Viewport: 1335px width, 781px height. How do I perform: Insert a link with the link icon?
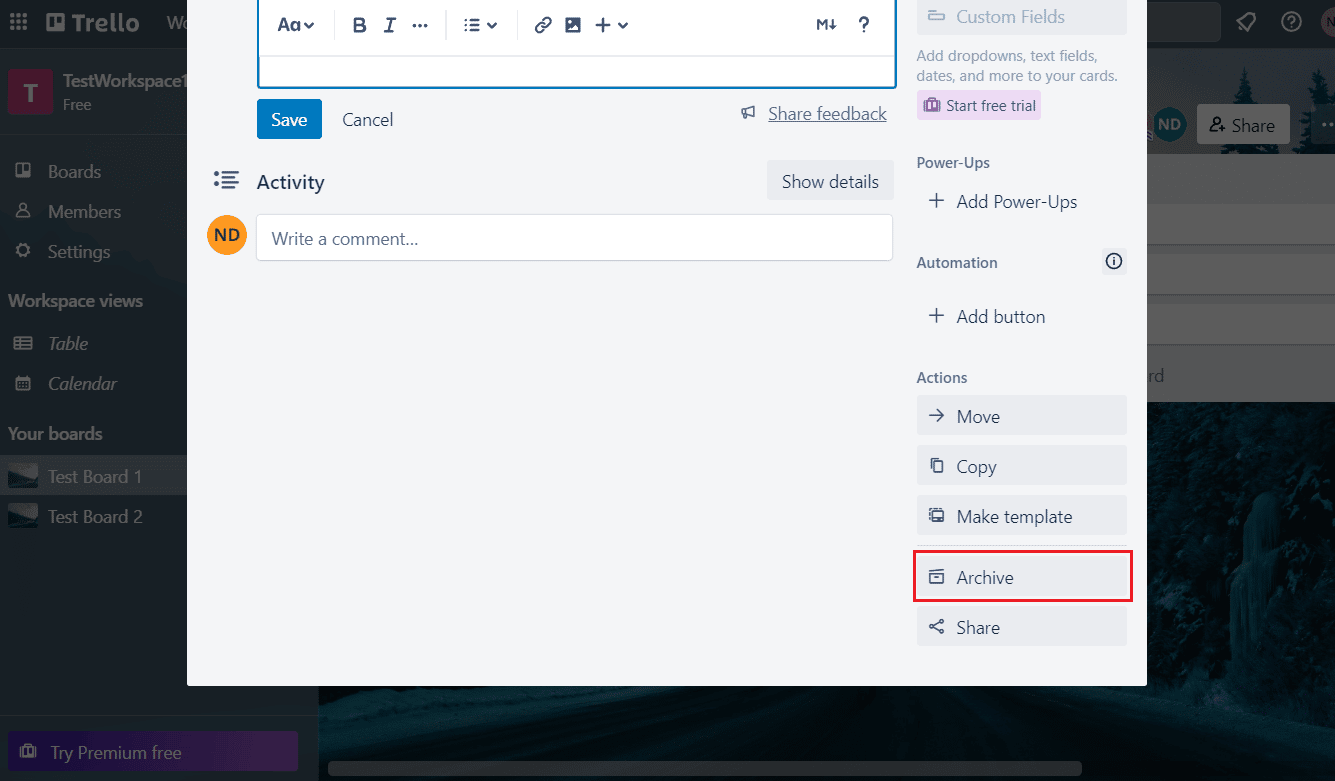(543, 25)
